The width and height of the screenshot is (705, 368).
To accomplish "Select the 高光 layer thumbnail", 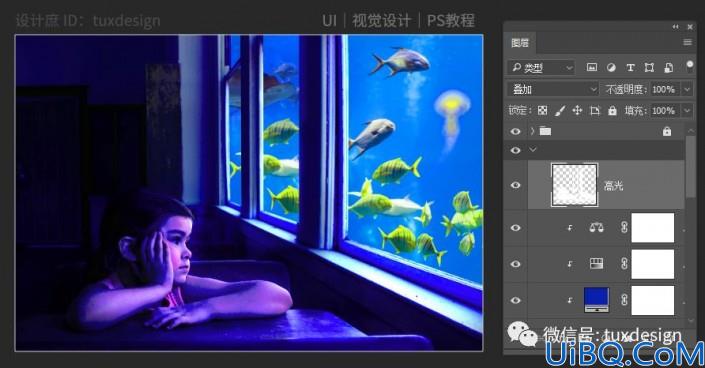I will pos(575,185).
